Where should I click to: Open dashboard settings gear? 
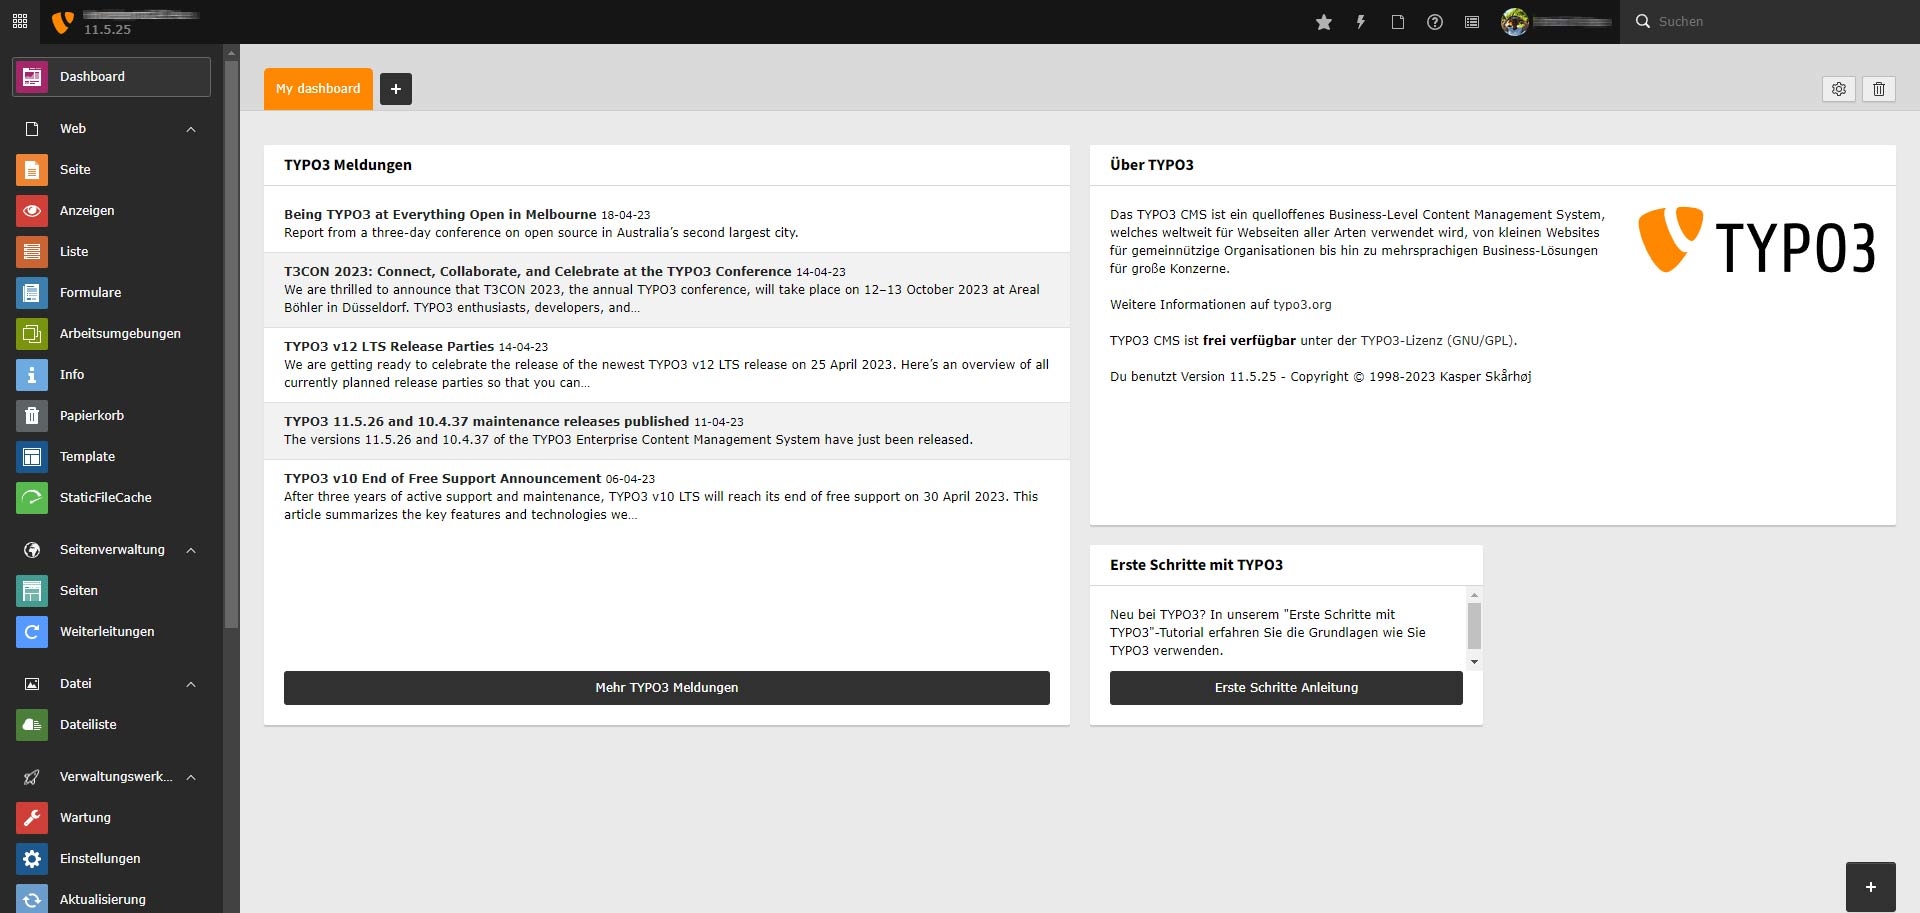(x=1839, y=89)
